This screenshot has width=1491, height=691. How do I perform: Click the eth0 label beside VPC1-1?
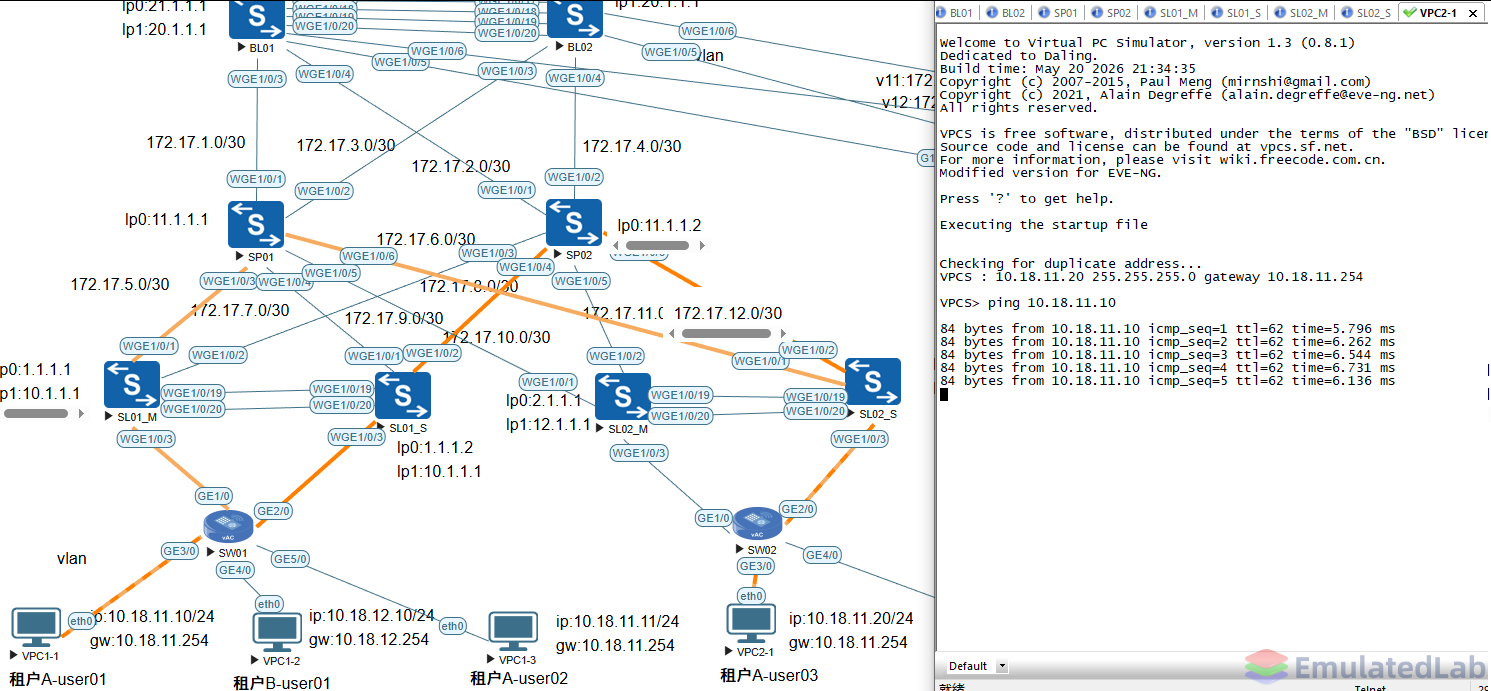pos(81,621)
